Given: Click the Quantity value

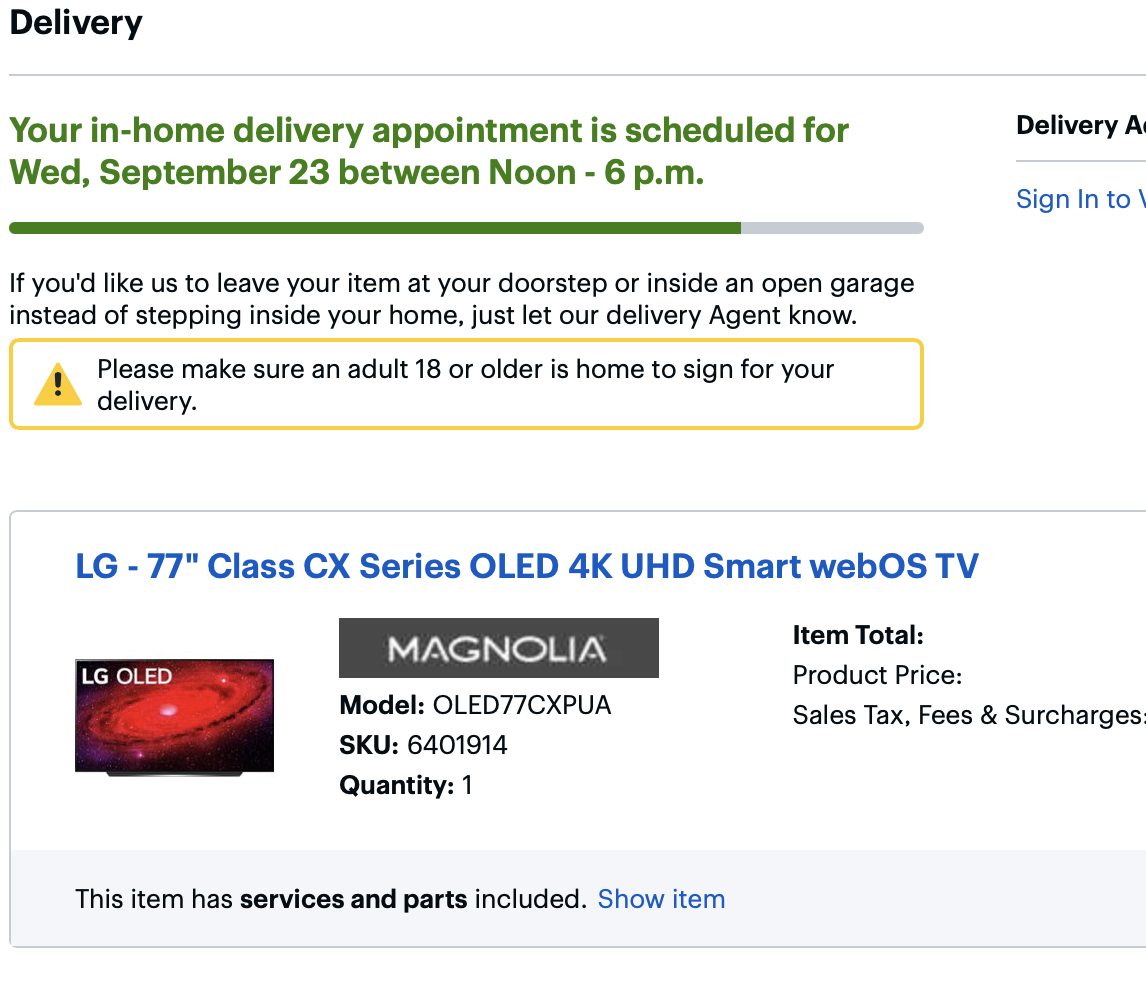Looking at the screenshot, I should [467, 785].
